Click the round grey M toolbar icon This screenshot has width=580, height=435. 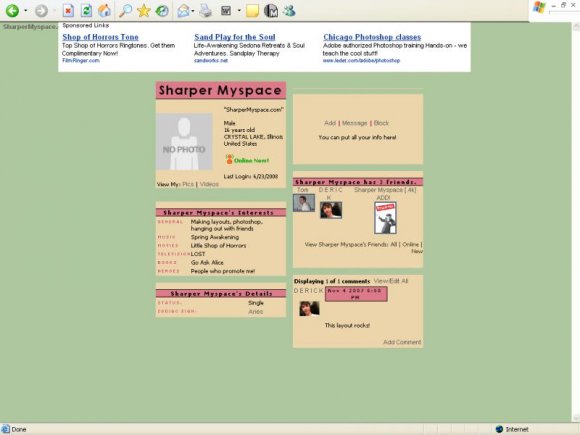click(x=271, y=11)
